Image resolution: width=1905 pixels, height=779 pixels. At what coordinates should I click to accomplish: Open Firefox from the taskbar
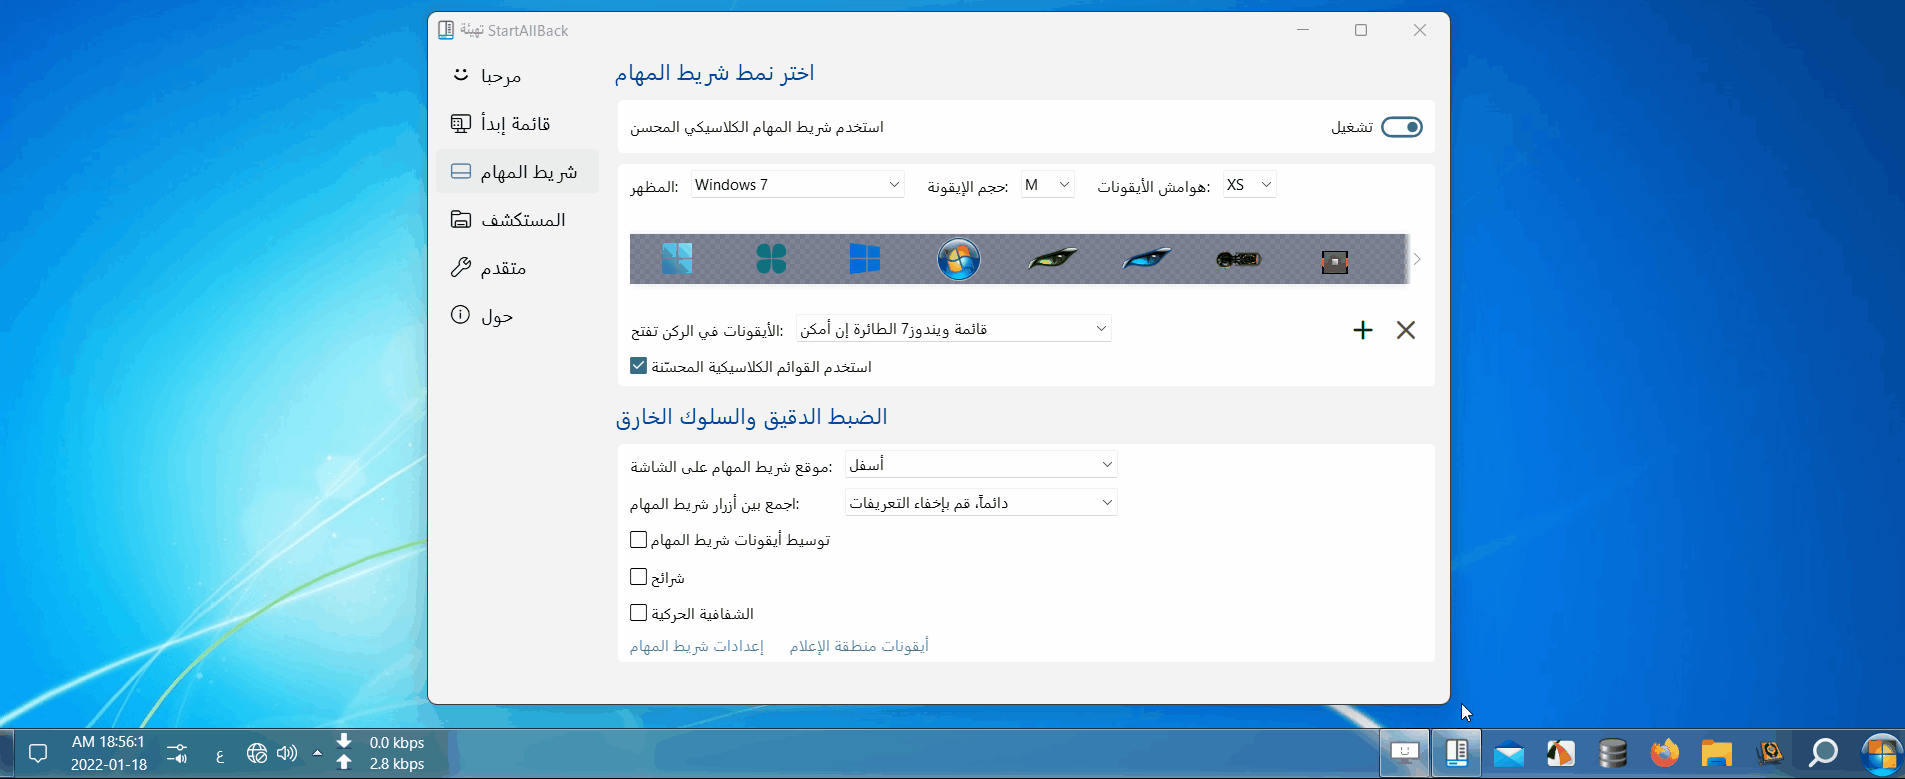pos(1664,753)
